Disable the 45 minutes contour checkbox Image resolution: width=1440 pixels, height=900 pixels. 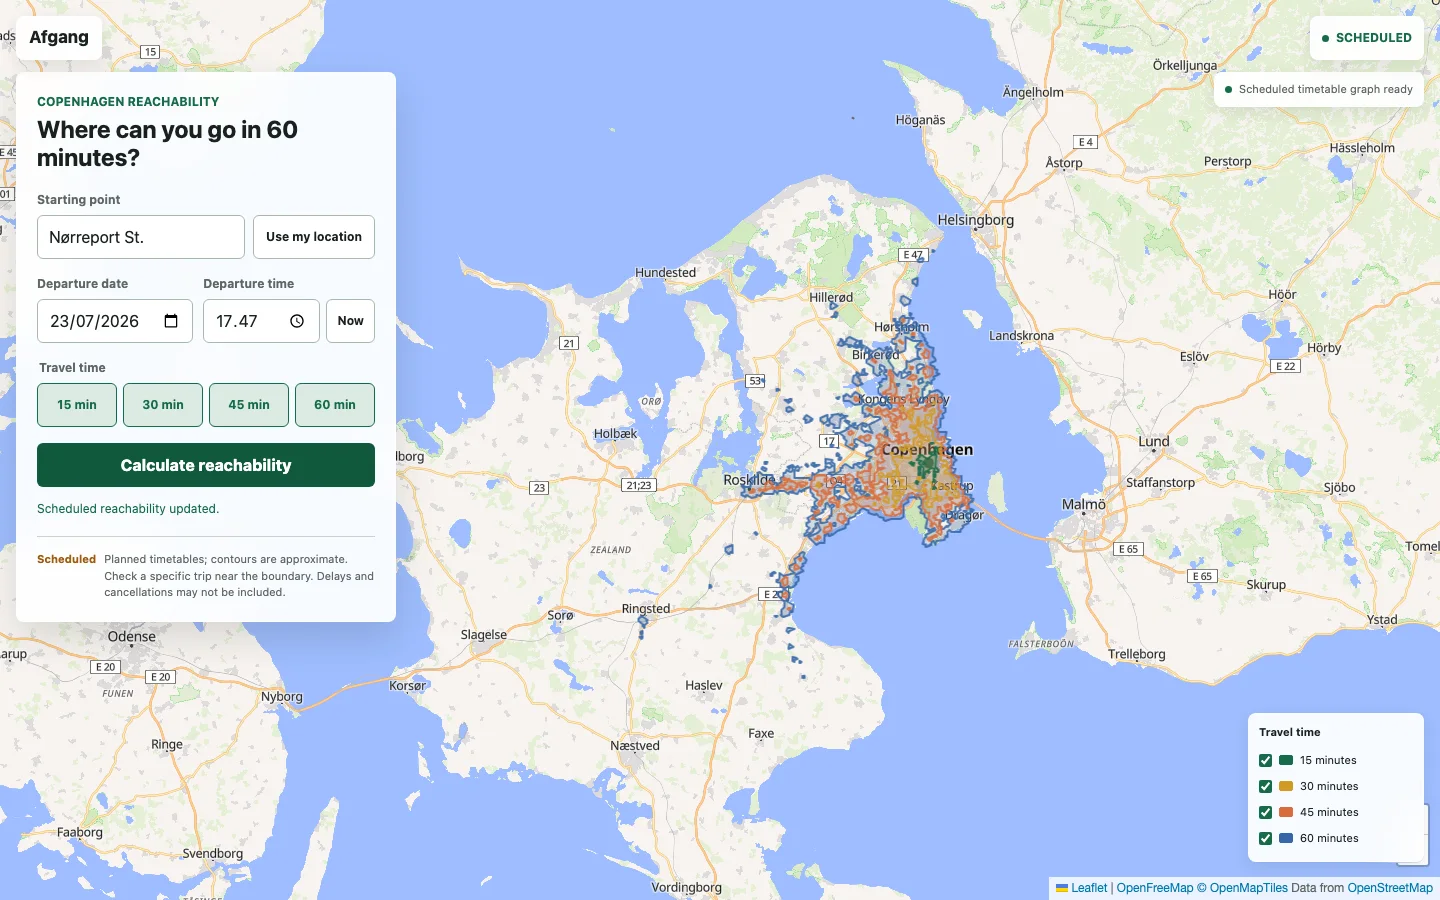[x=1266, y=812]
